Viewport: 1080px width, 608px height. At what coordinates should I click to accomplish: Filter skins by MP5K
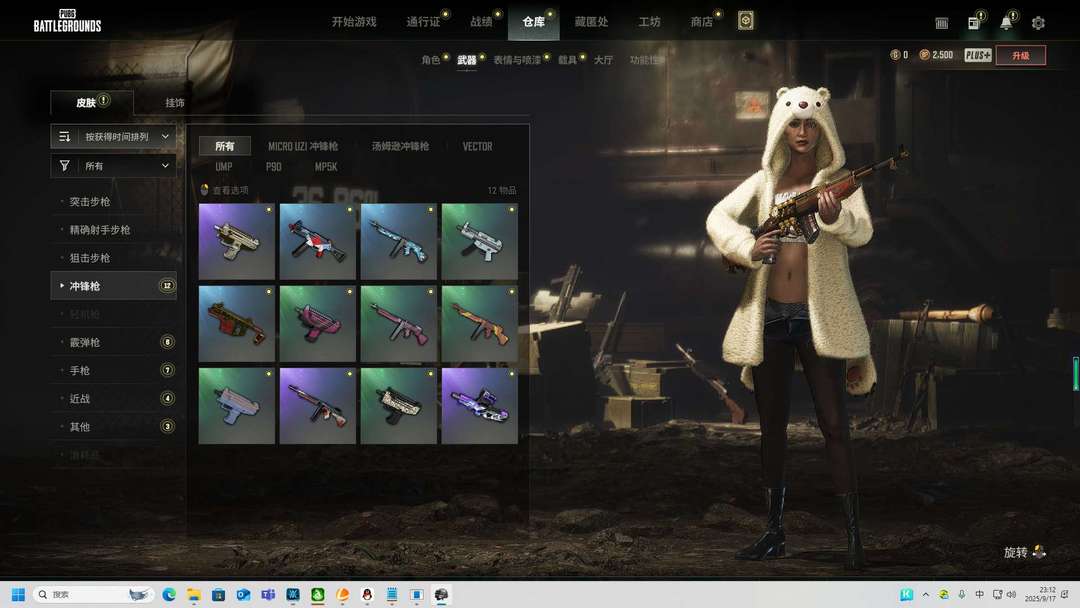326,167
